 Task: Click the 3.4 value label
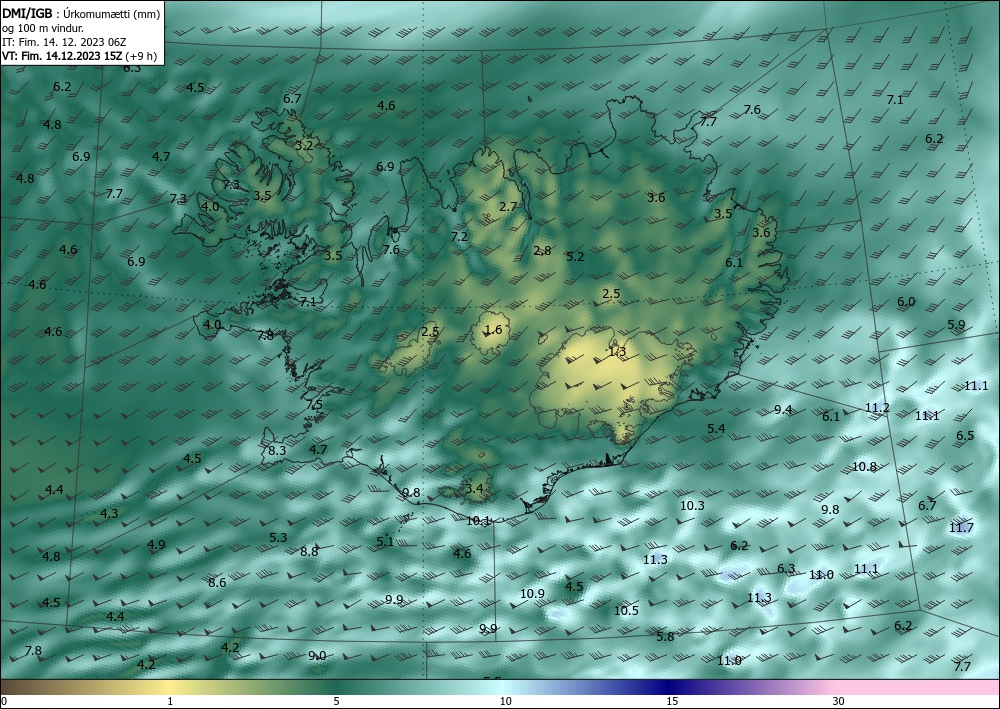click(x=474, y=489)
